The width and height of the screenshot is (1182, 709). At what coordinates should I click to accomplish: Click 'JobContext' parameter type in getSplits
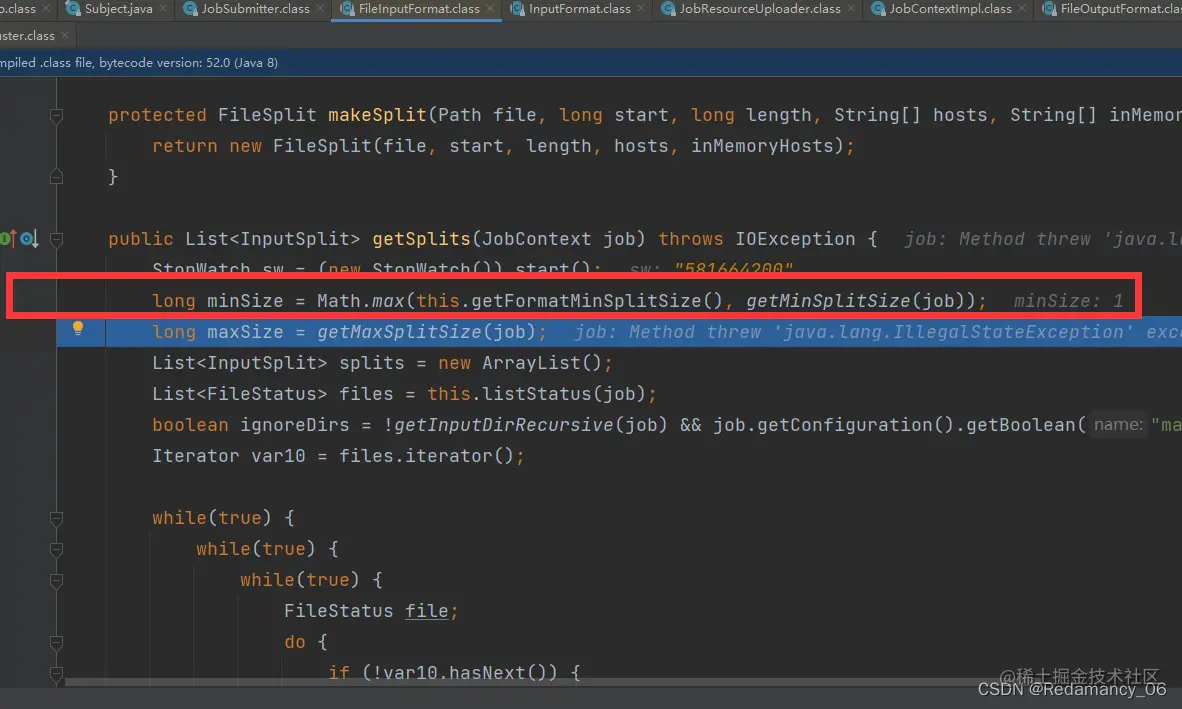pyautogui.click(x=537, y=239)
